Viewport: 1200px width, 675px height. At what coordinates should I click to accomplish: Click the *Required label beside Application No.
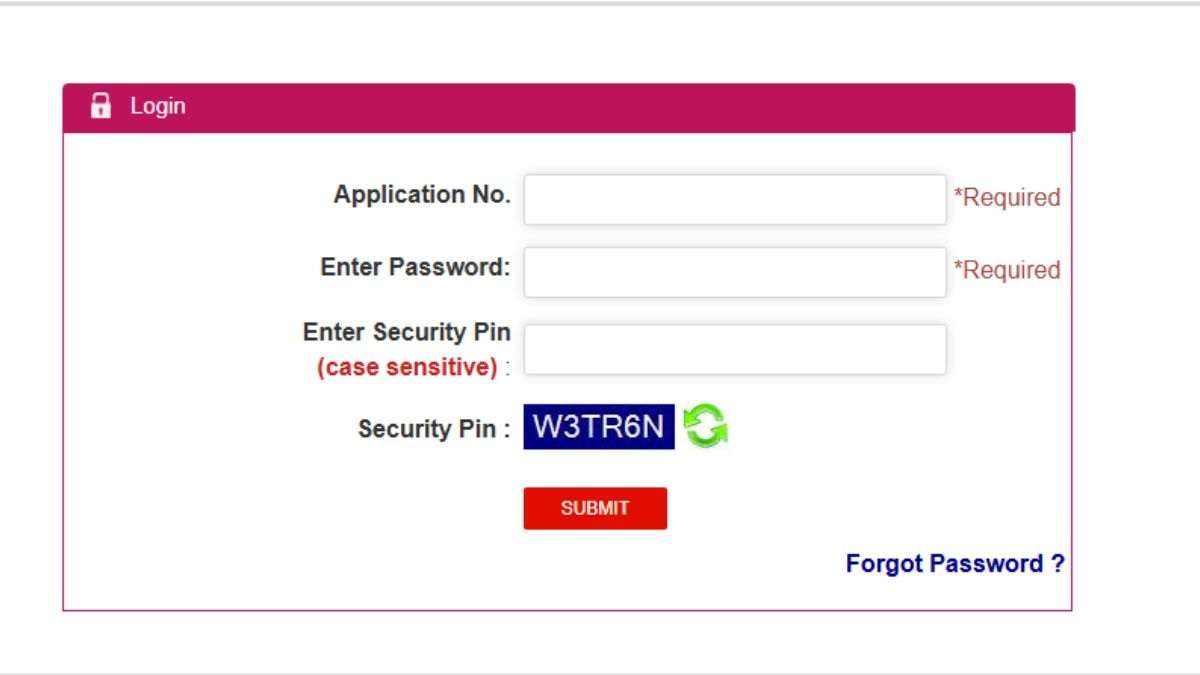click(x=1008, y=198)
